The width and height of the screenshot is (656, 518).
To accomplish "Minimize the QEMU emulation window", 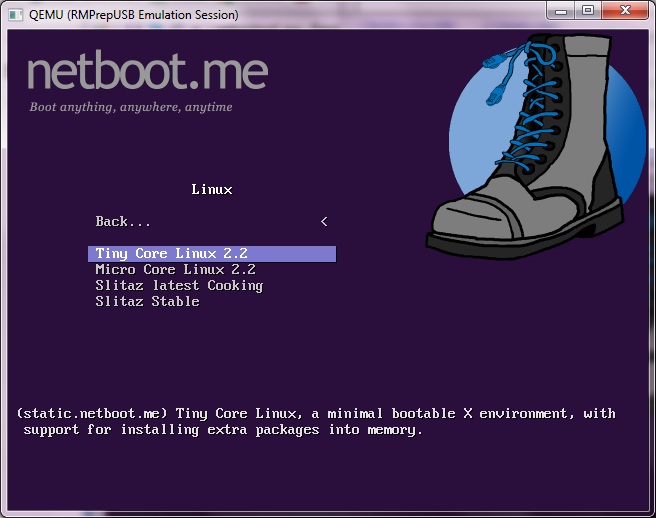I will coord(561,10).
